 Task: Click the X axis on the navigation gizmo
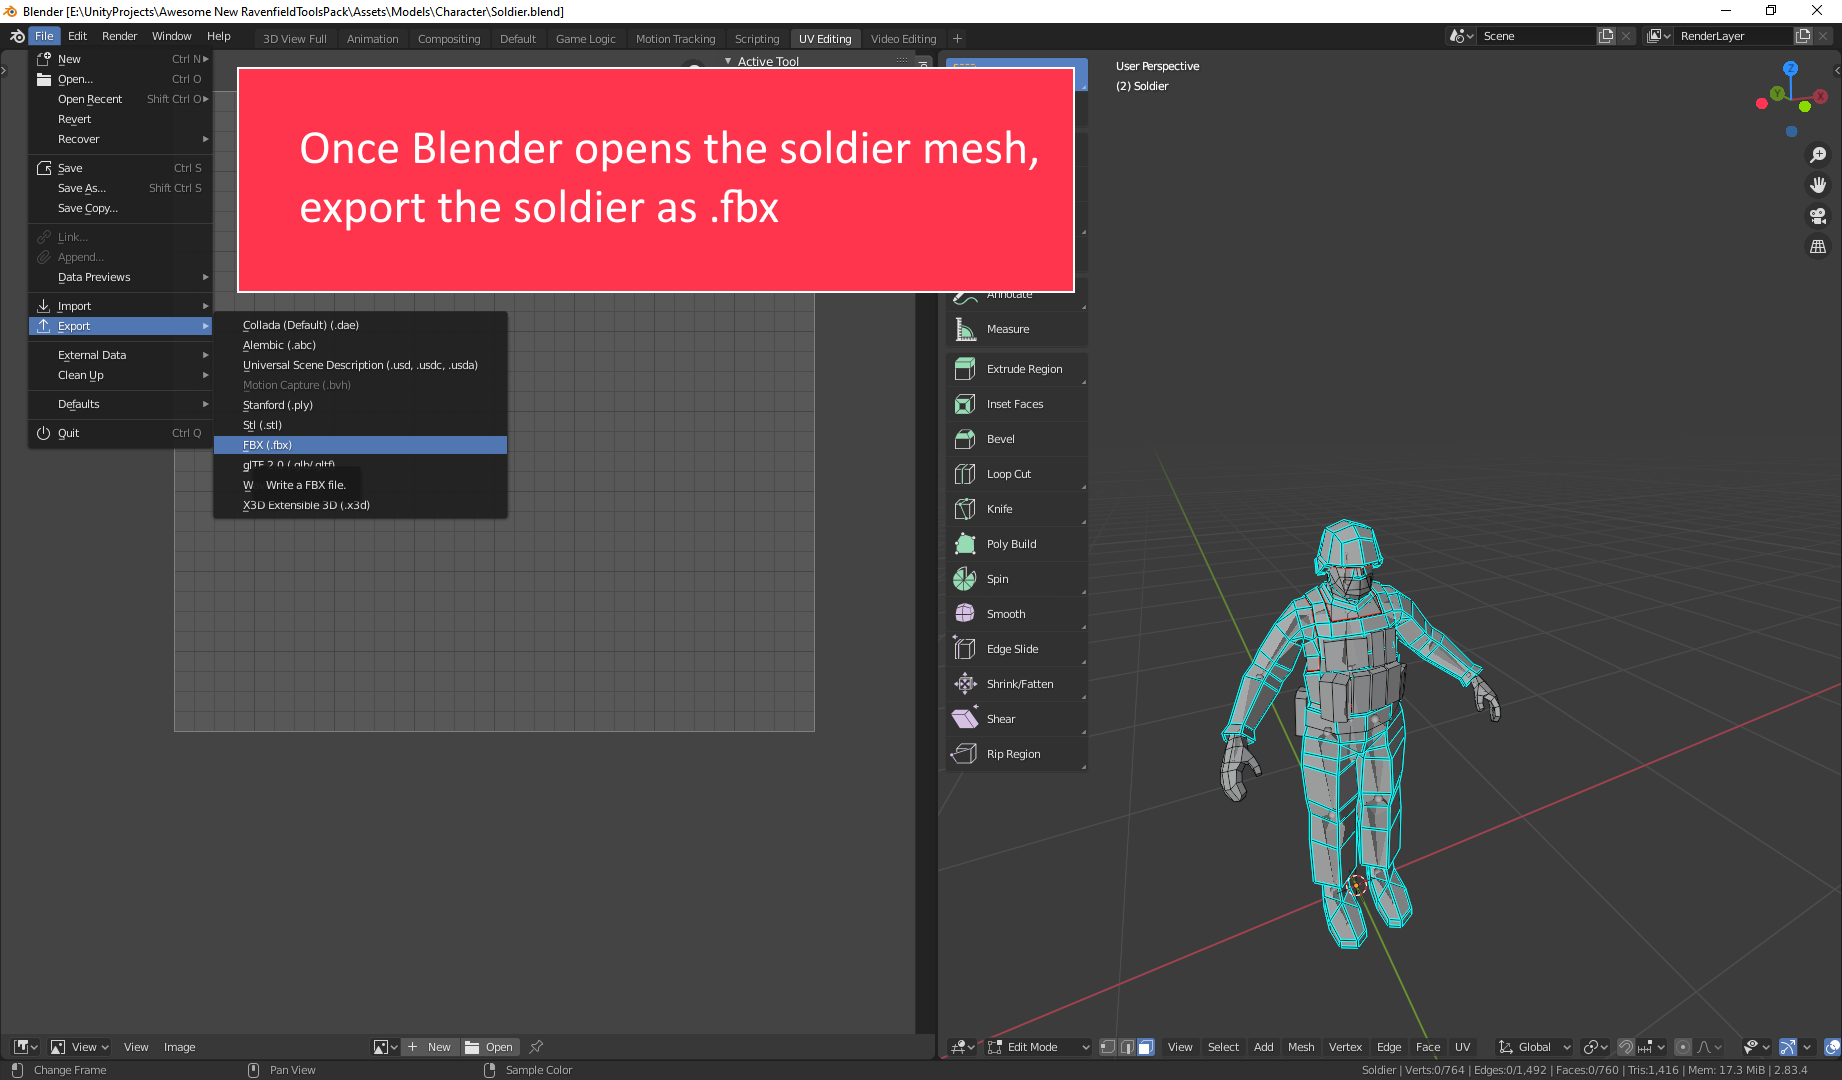1820,96
